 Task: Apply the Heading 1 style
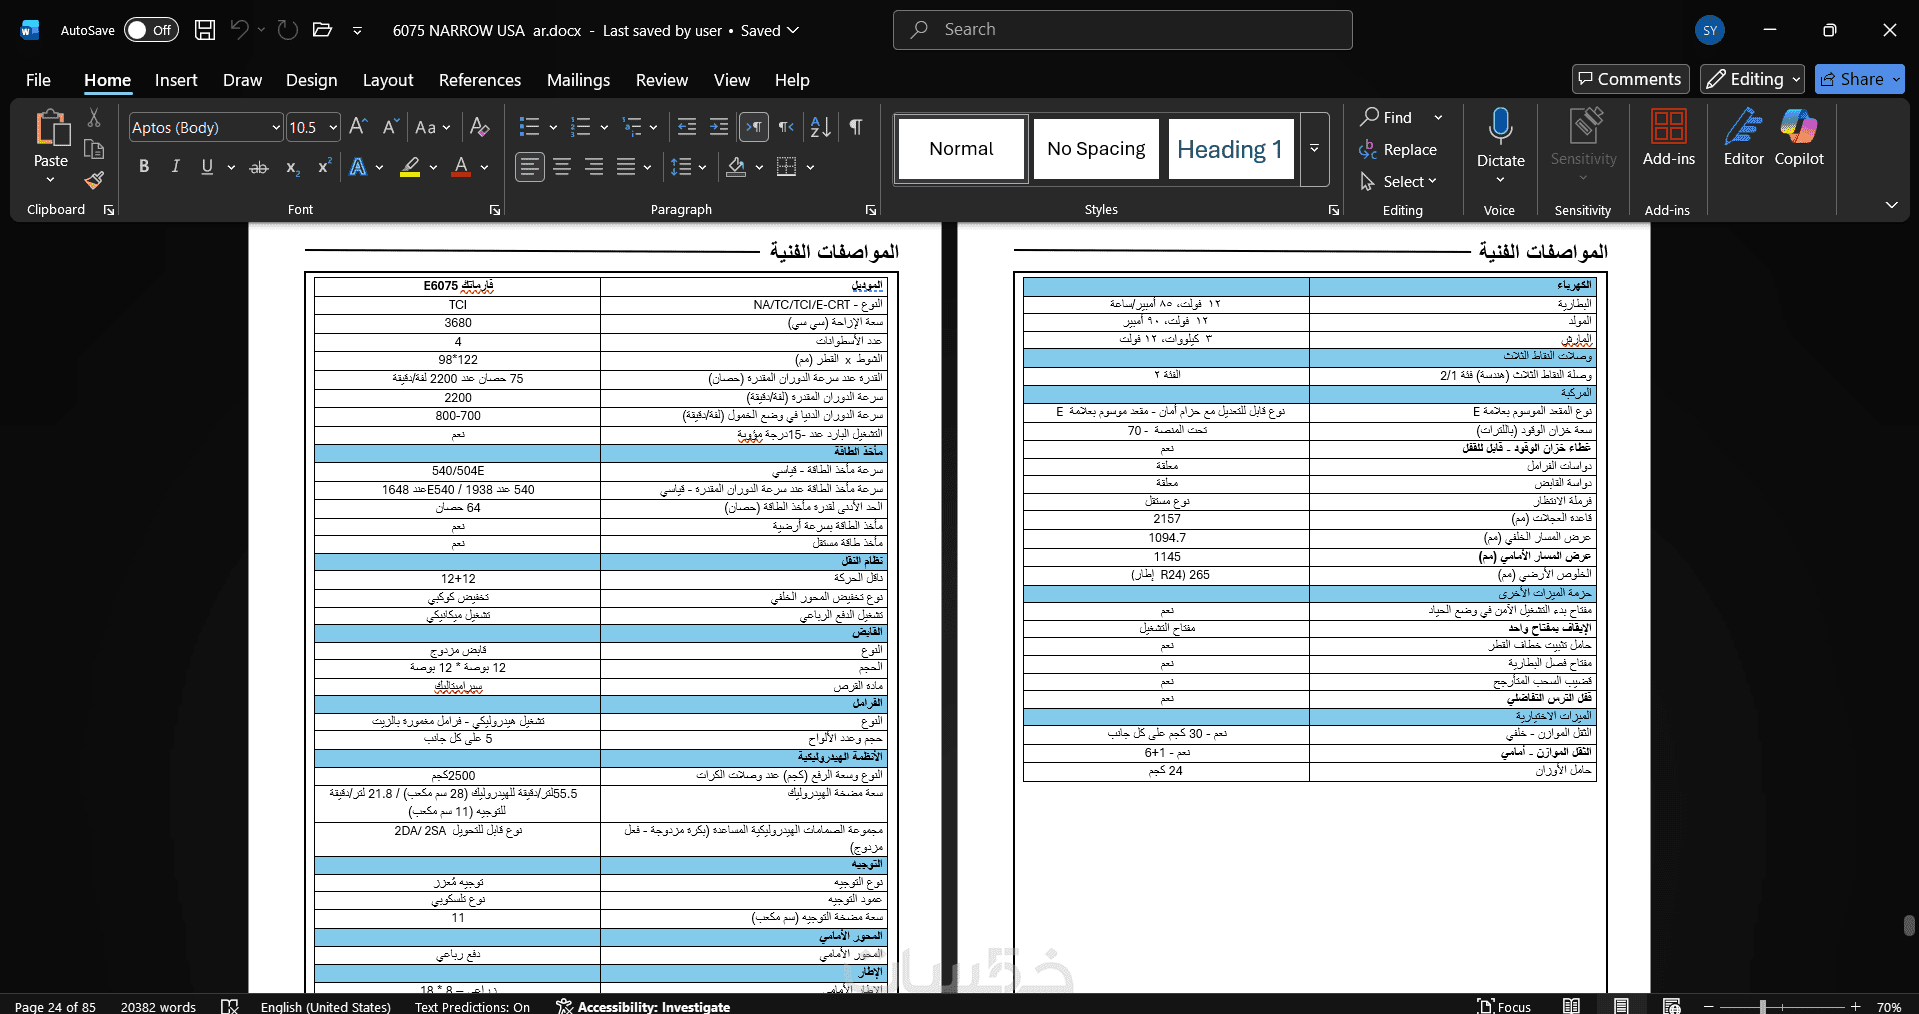tap(1231, 149)
